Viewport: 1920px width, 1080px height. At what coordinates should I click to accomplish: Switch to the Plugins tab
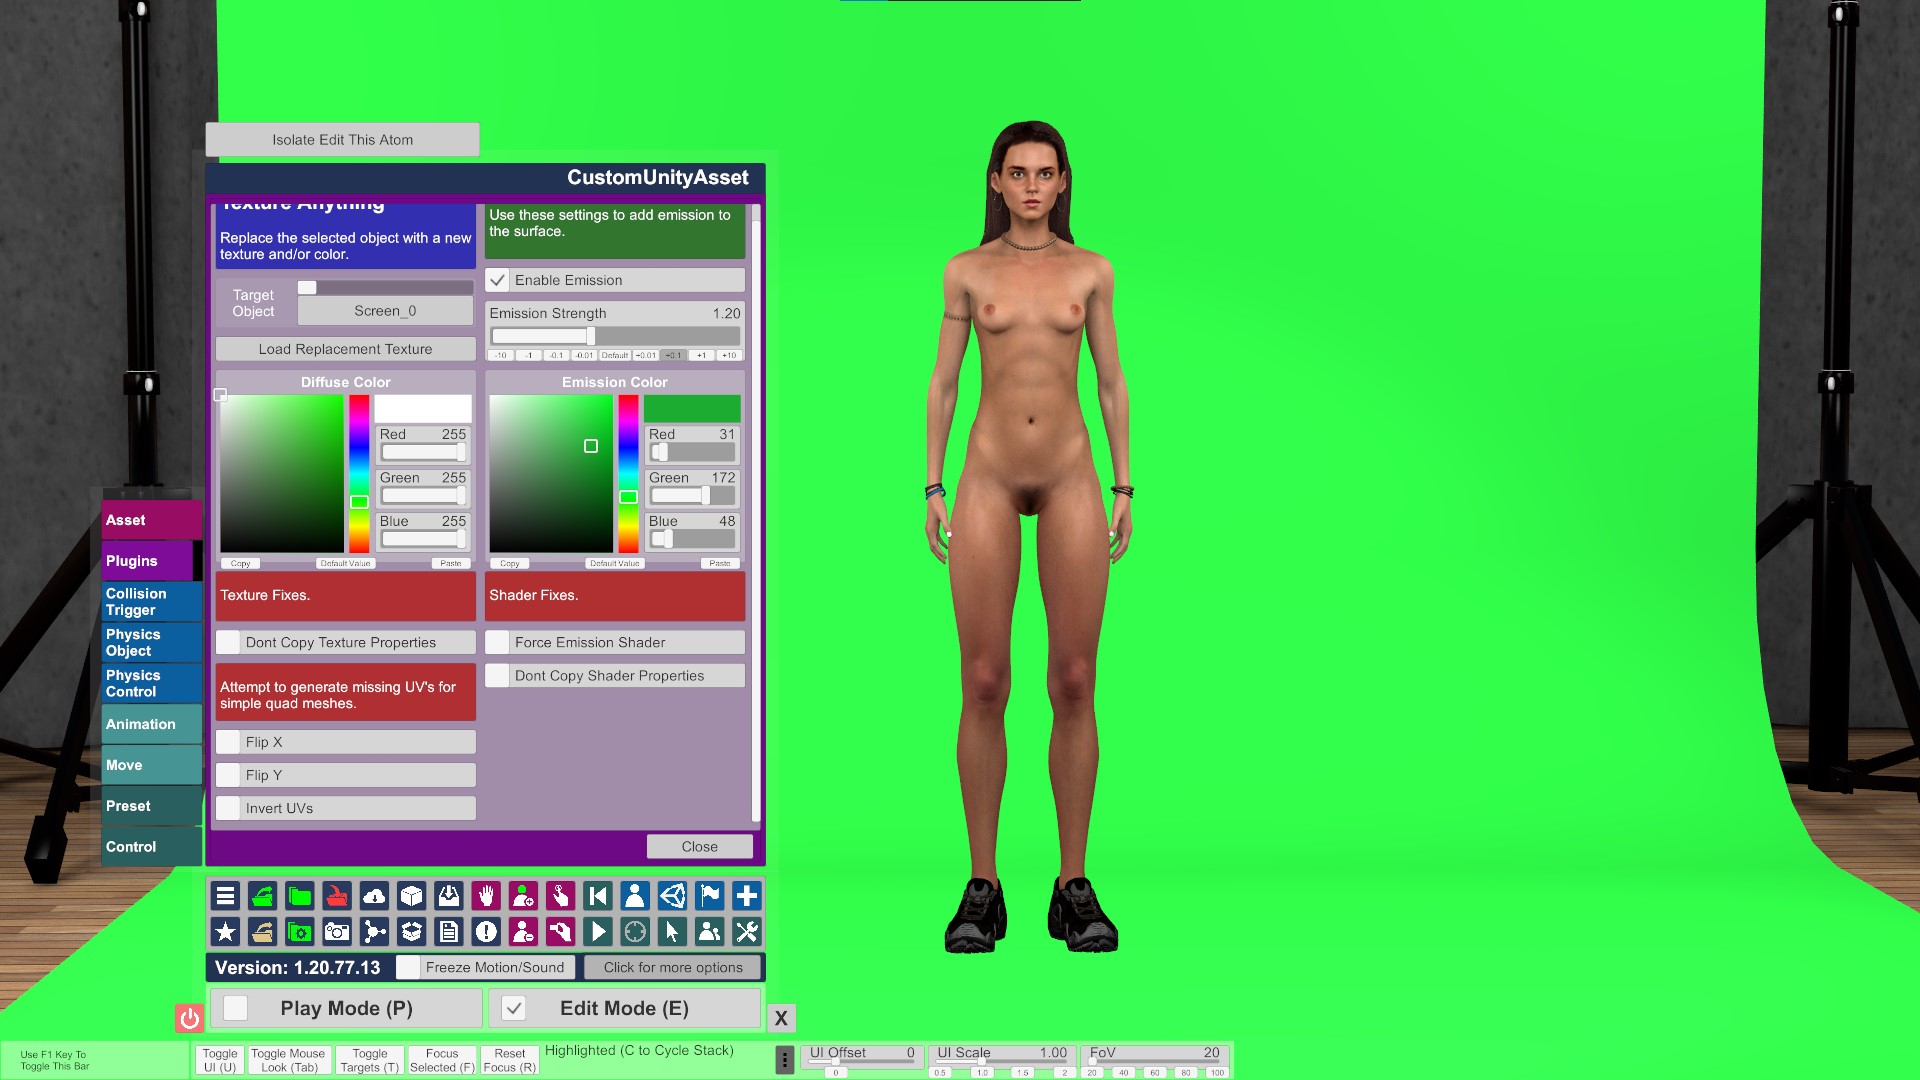pyautogui.click(x=150, y=561)
